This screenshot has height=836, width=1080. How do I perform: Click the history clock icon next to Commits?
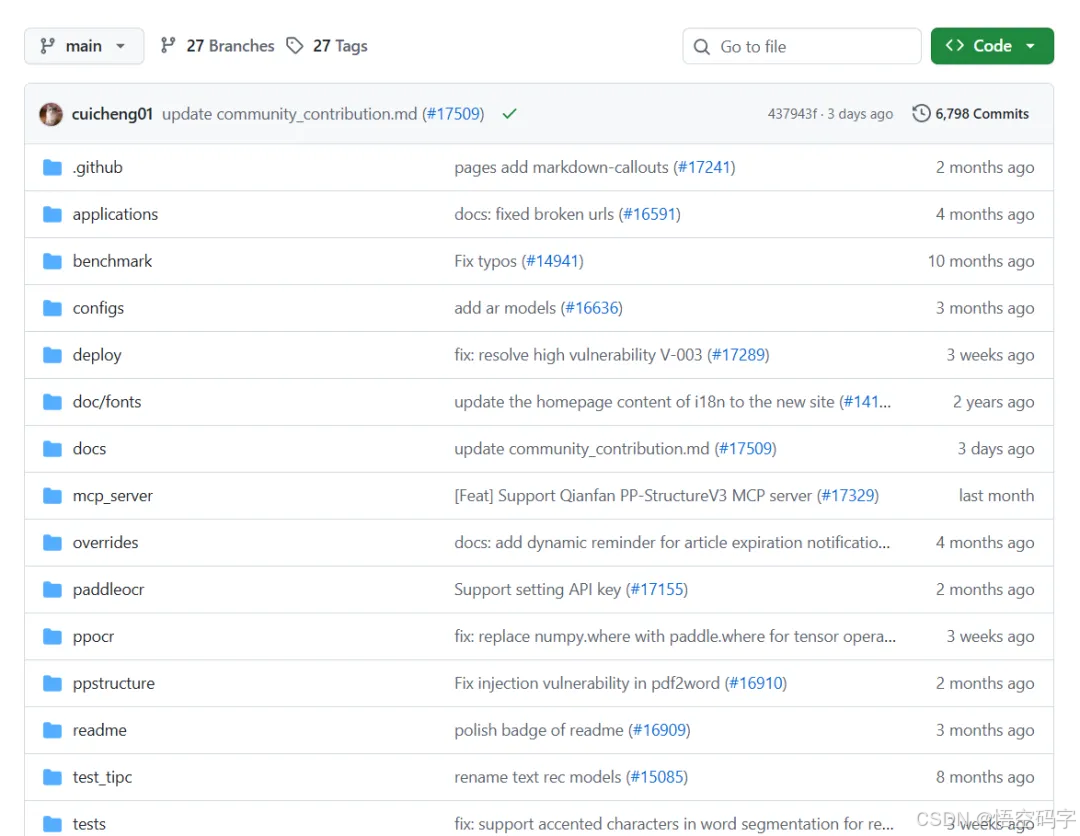coord(921,113)
